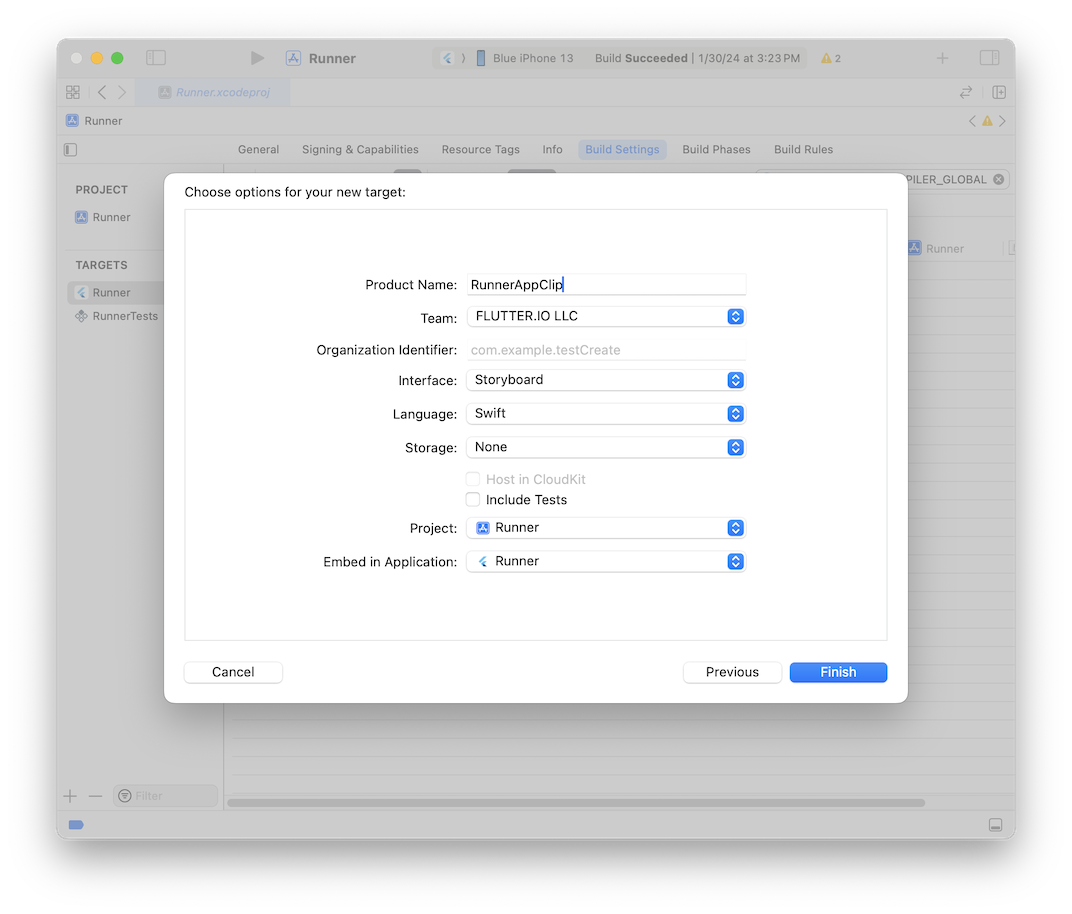Expand the Language dropdown set to Swift
This screenshot has width=1072, height=914.
tap(605, 413)
